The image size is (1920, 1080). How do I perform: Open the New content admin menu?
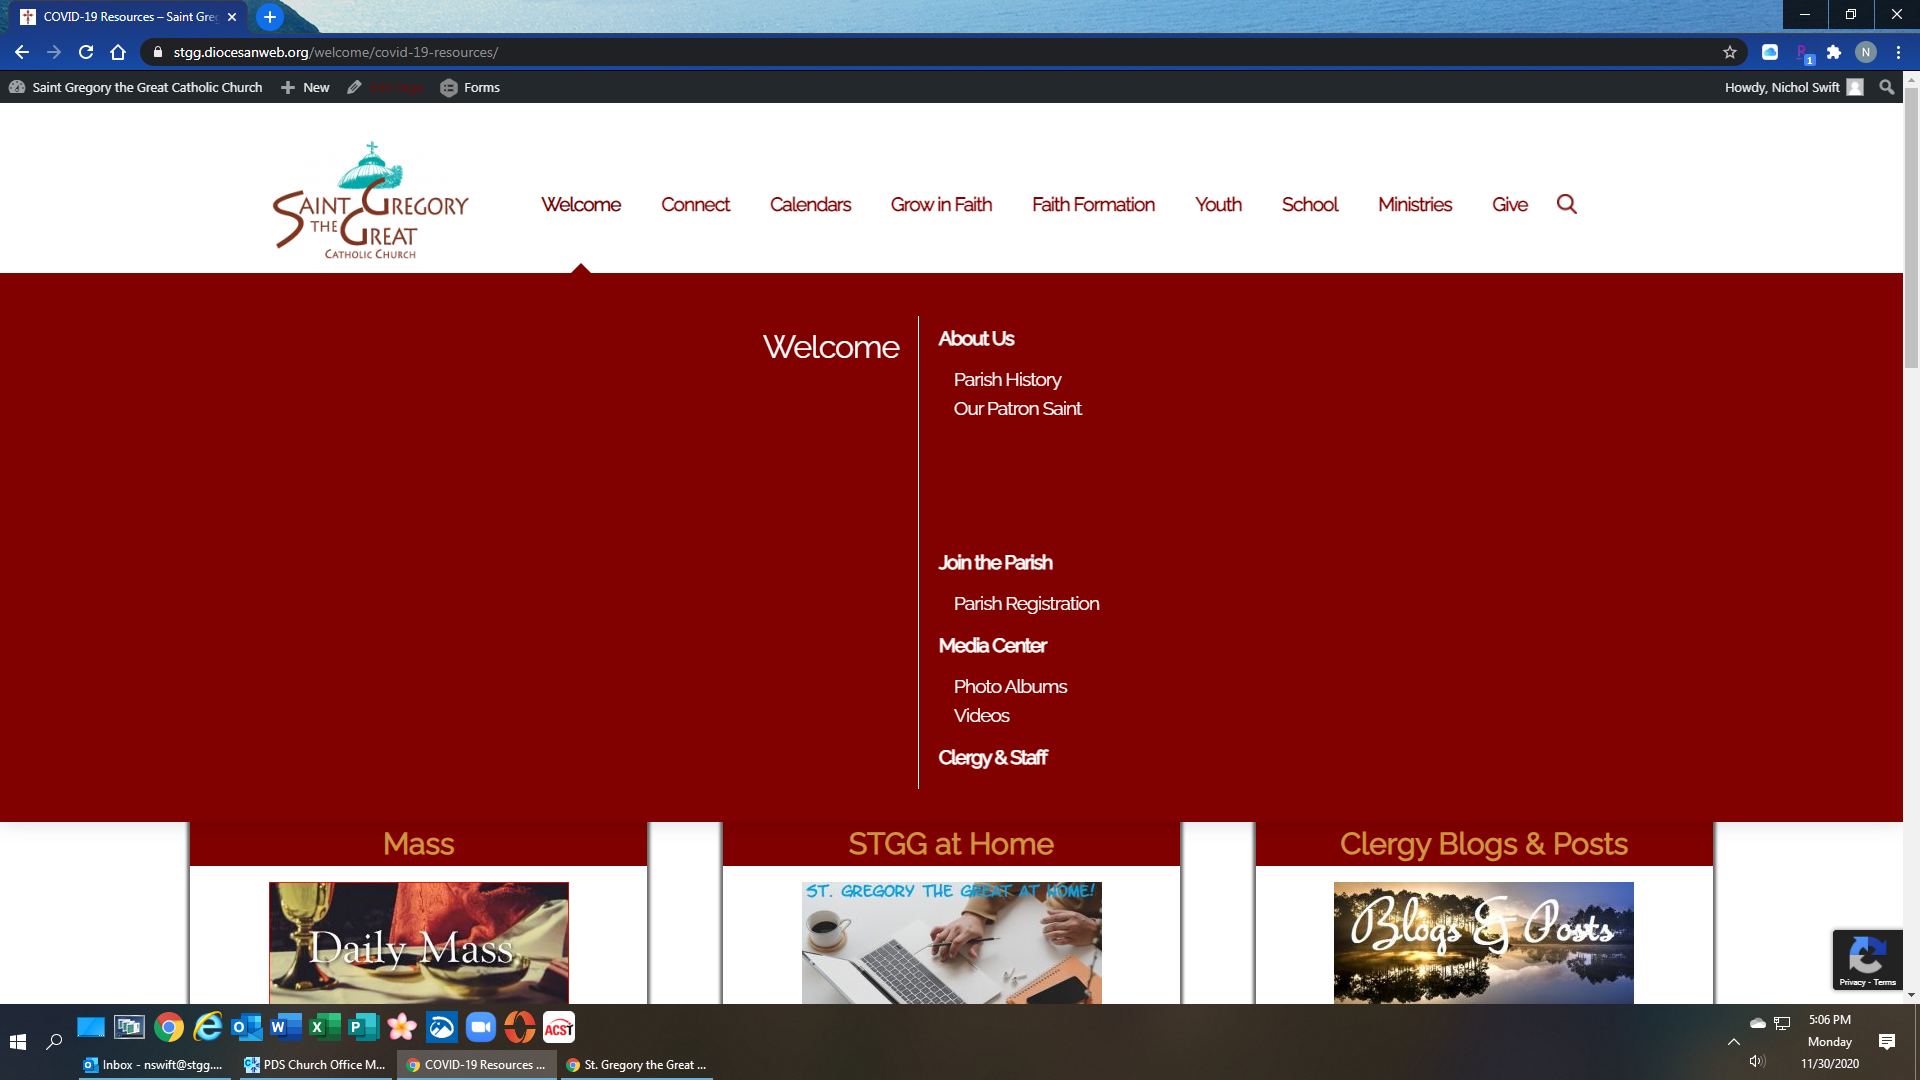pyautogui.click(x=306, y=87)
